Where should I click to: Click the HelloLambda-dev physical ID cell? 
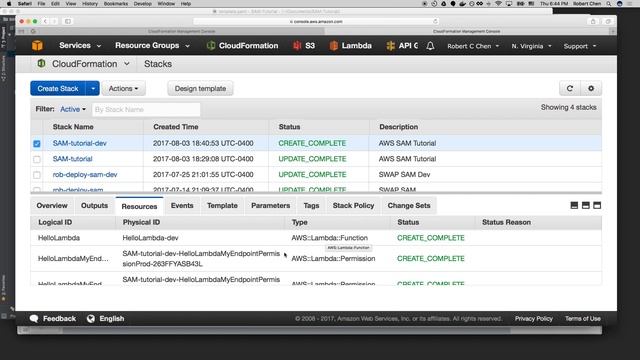pyautogui.click(x=150, y=238)
